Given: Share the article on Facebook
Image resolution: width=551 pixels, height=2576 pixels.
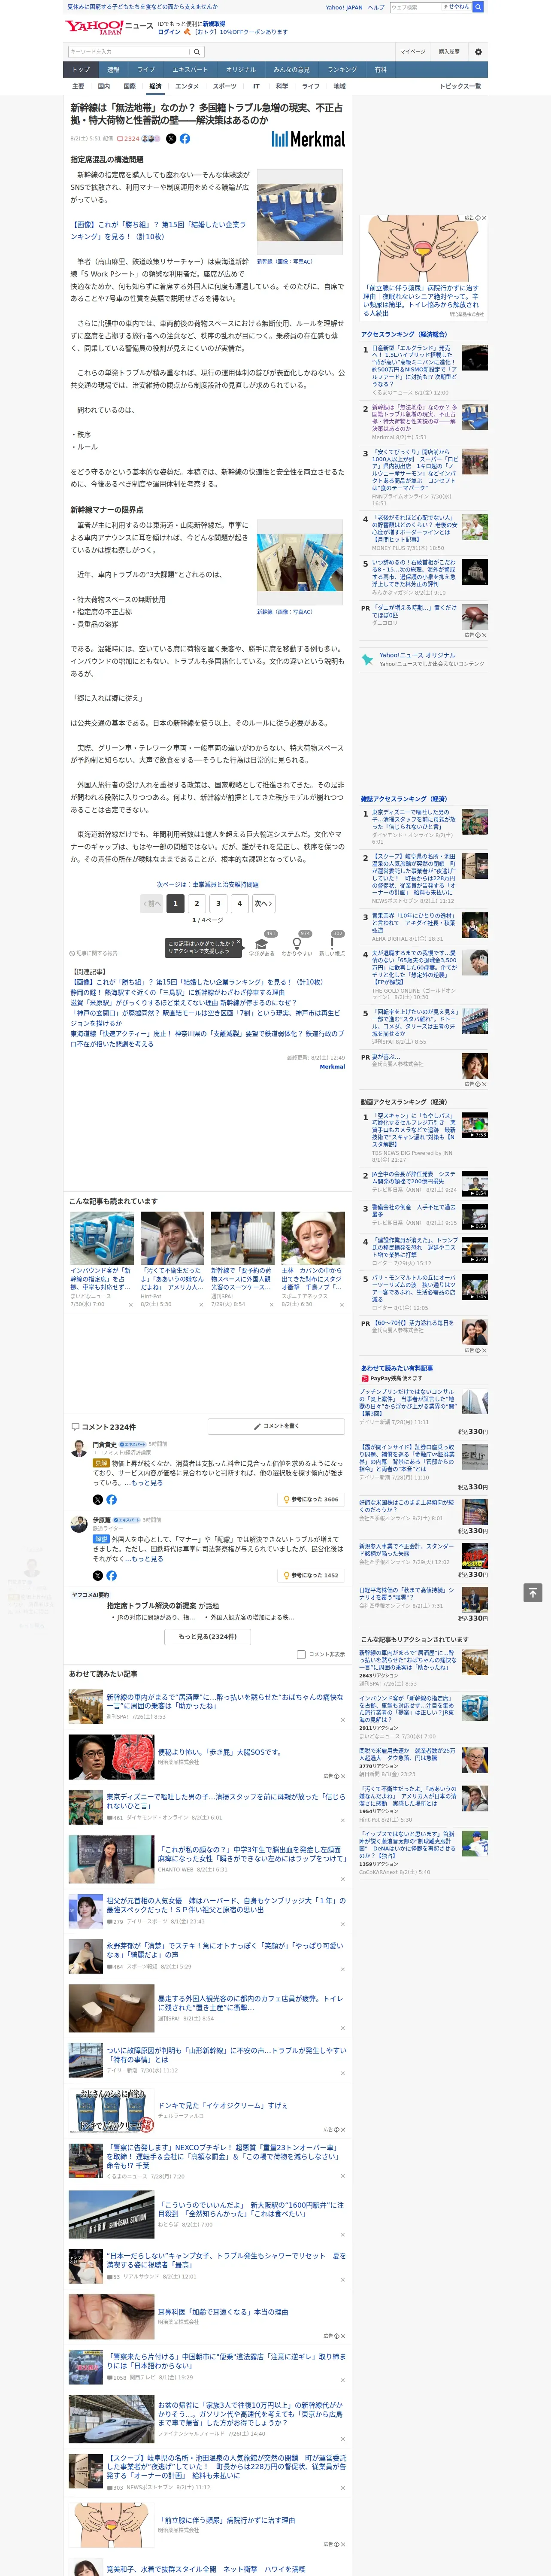Looking at the screenshot, I should (x=184, y=139).
